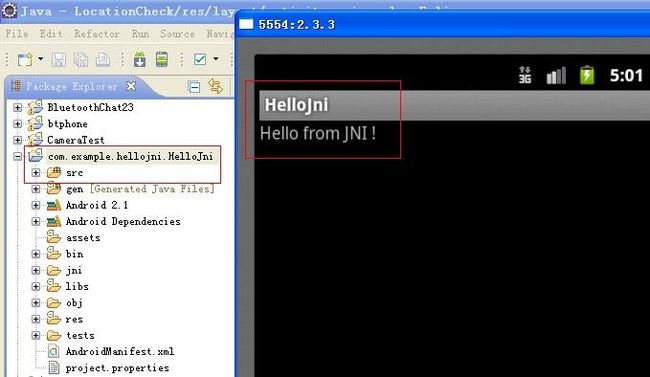Image resolution: width=650 pixels, height=377 pixels.
Task: Open the Run menu
Action: pyautogui.click(x=141, y=34)
